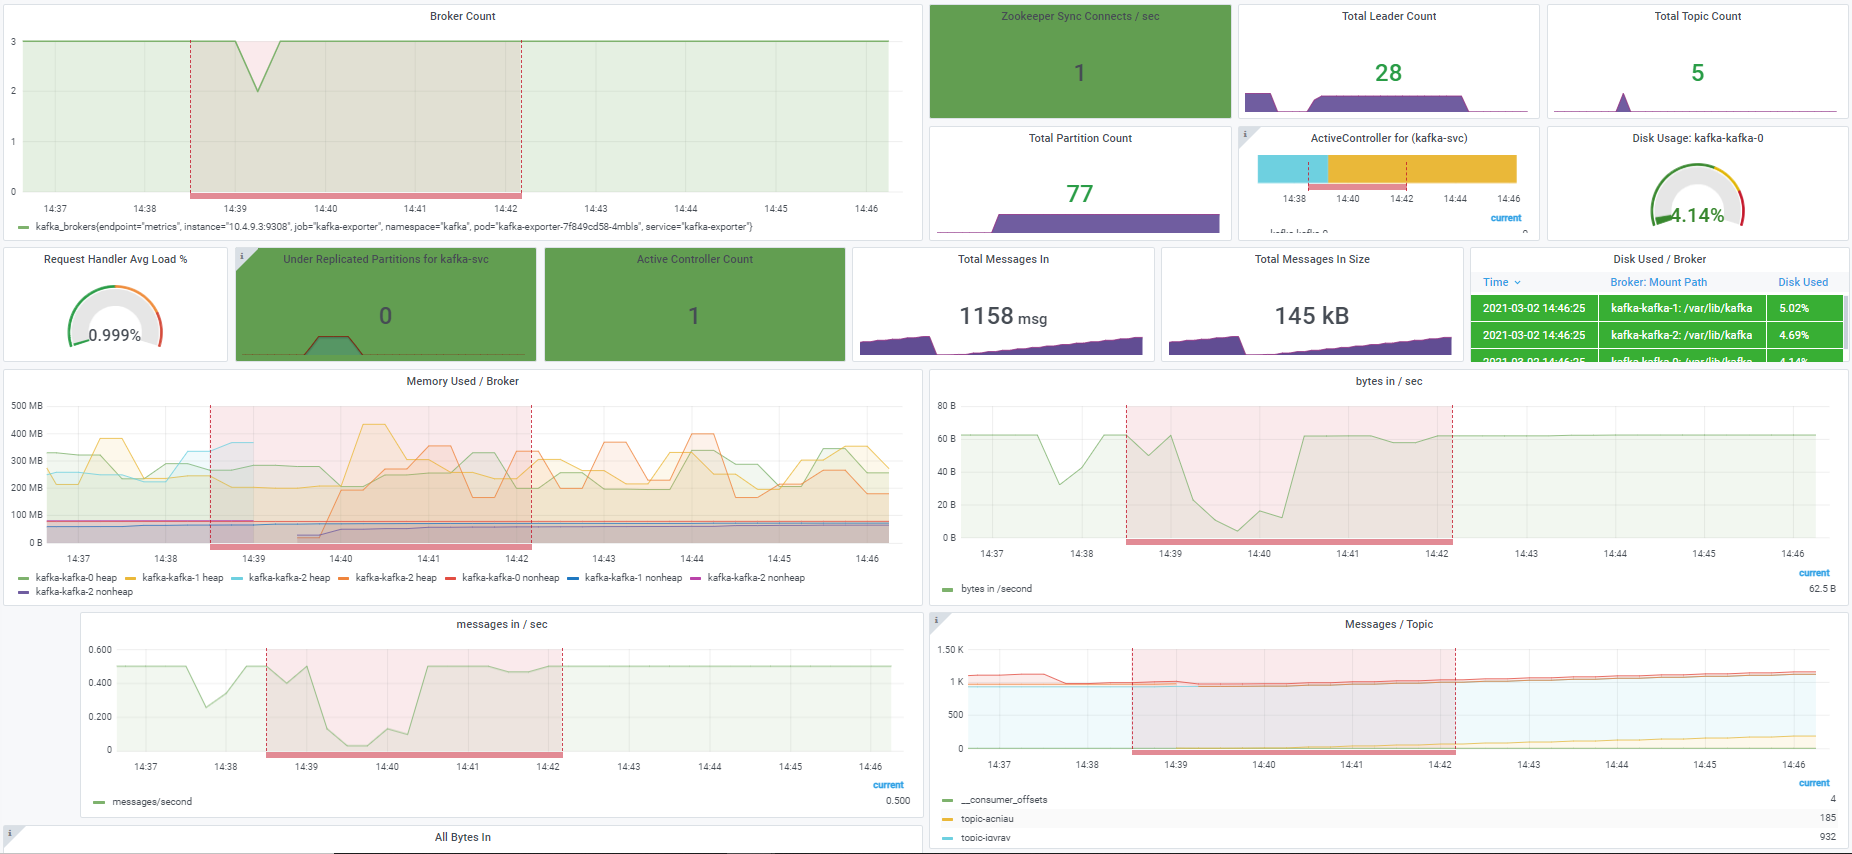Viewport: 1852px width, 854px height.
Task: Sort table by Broker: Mount Path column
Action: tap(1658, 283)
